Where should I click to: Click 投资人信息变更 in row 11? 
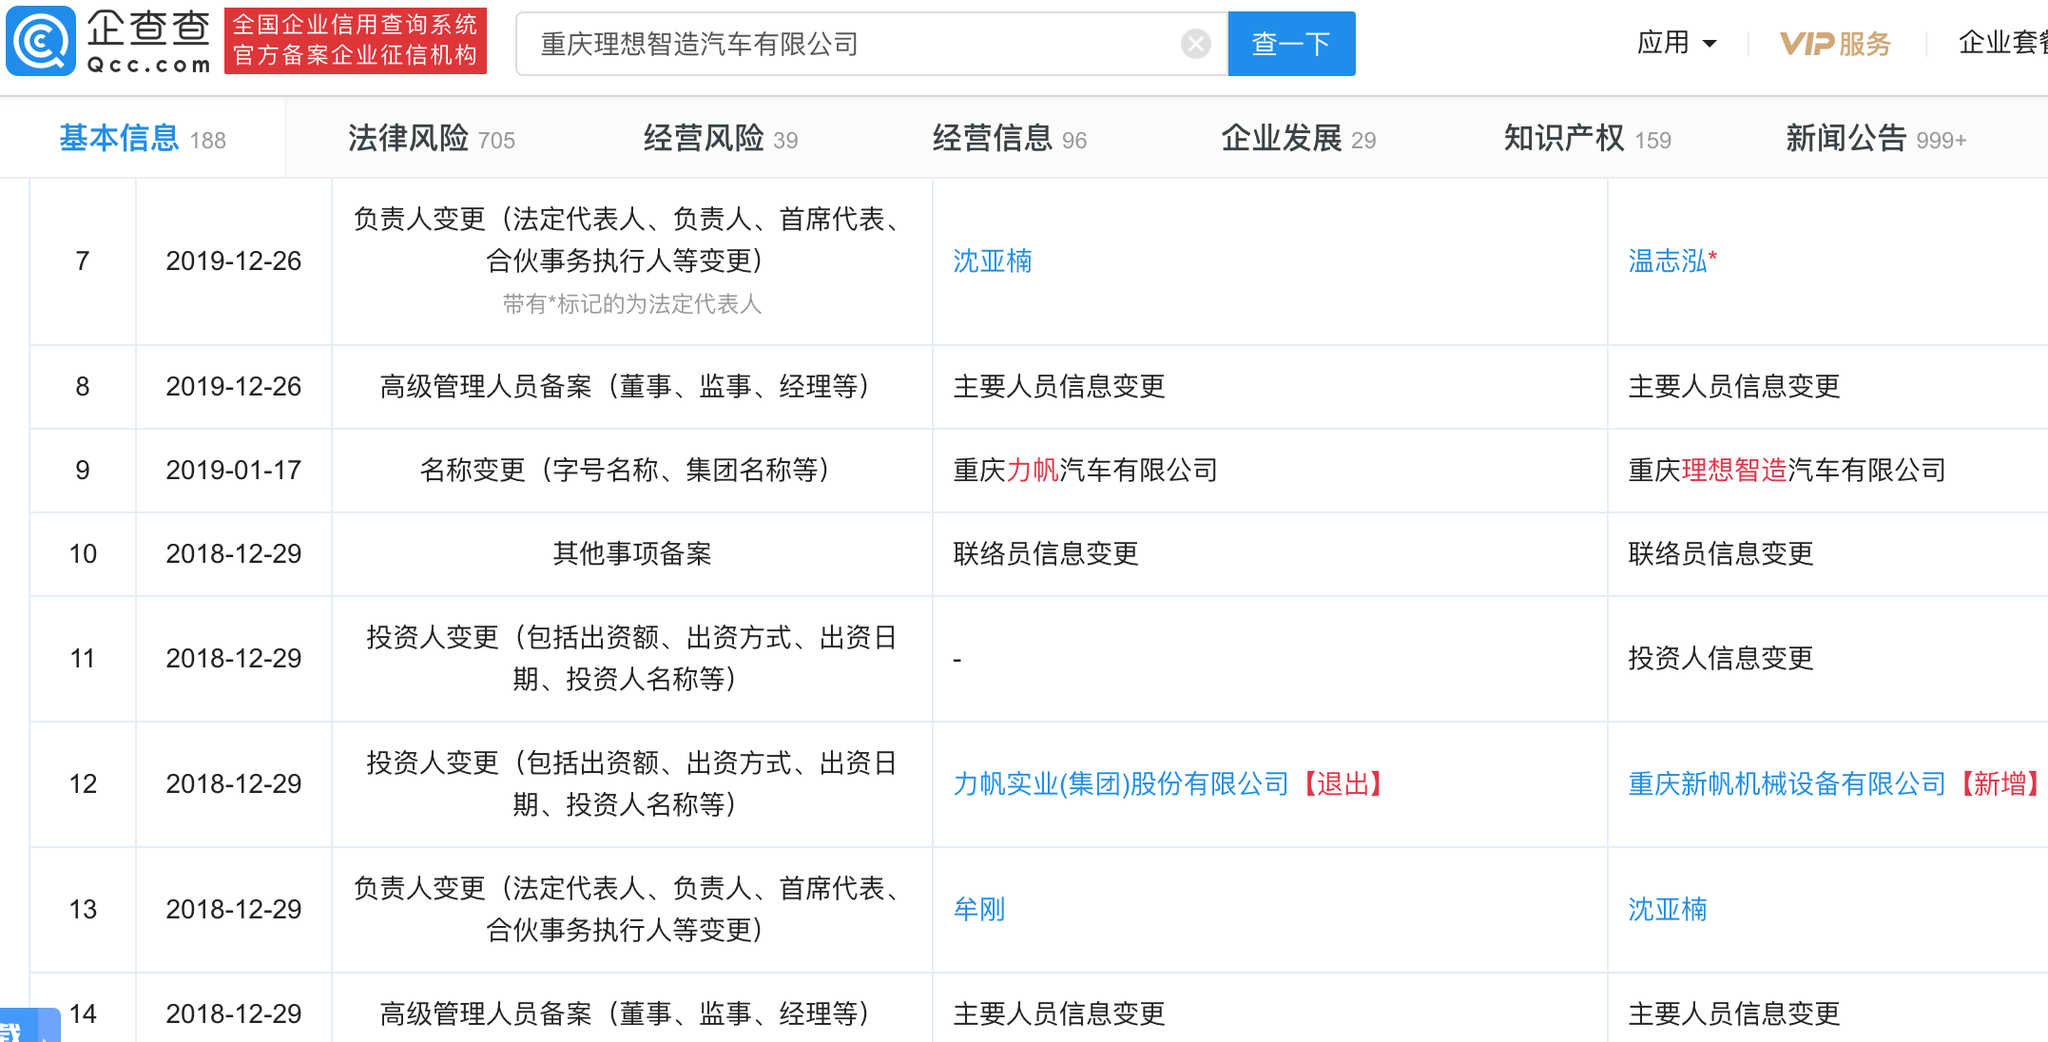(x=1721, y=658)
